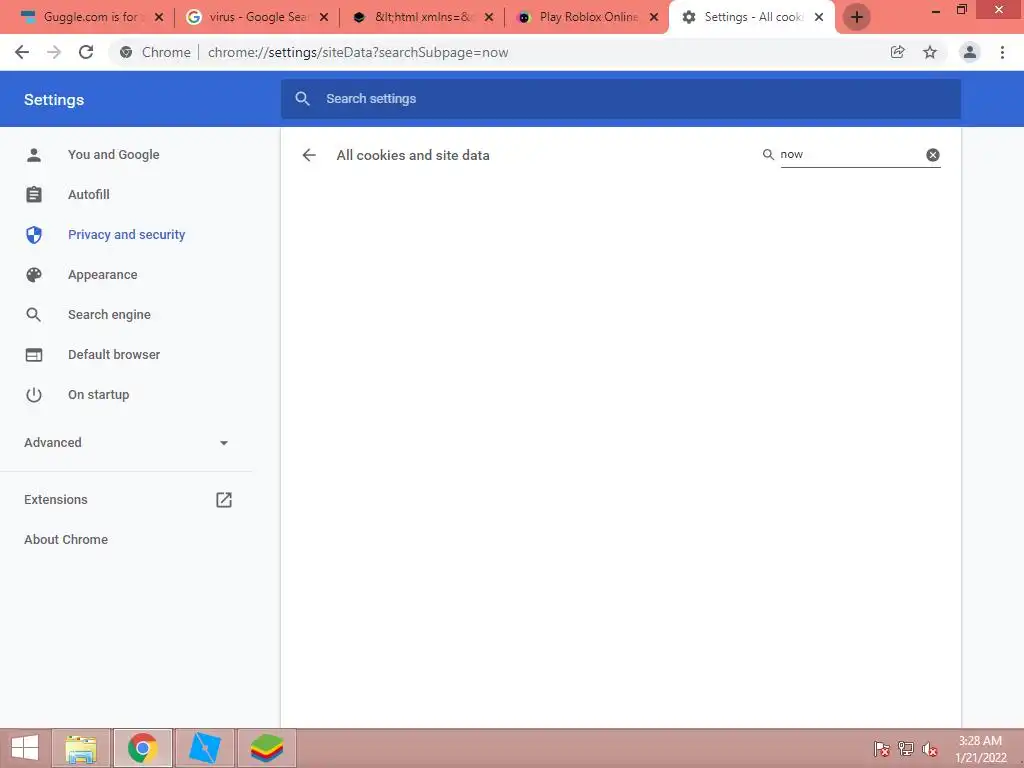Screen dimensions: 1024x768
Task: Reload the current settings page
Action: click(86, 52)
